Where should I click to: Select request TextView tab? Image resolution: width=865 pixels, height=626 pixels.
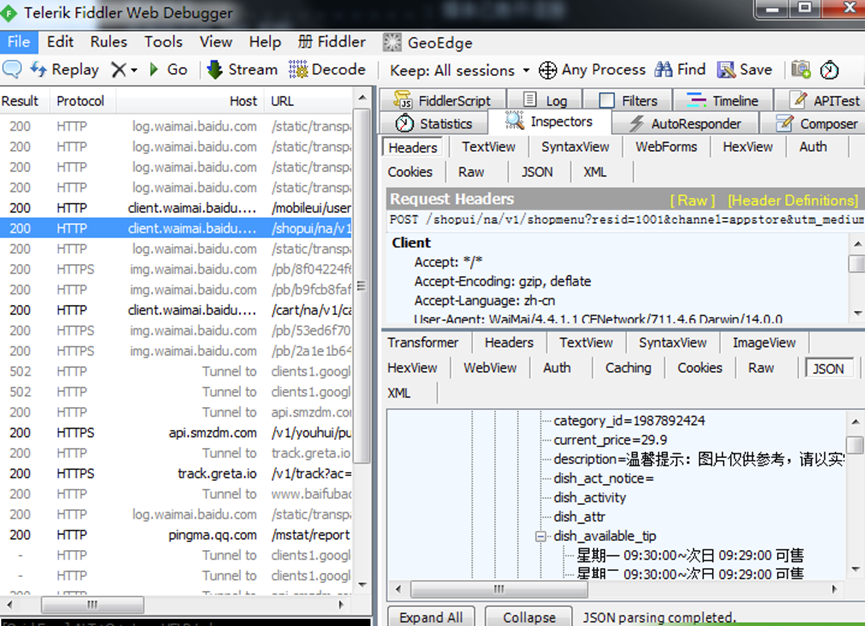(488, 147)
